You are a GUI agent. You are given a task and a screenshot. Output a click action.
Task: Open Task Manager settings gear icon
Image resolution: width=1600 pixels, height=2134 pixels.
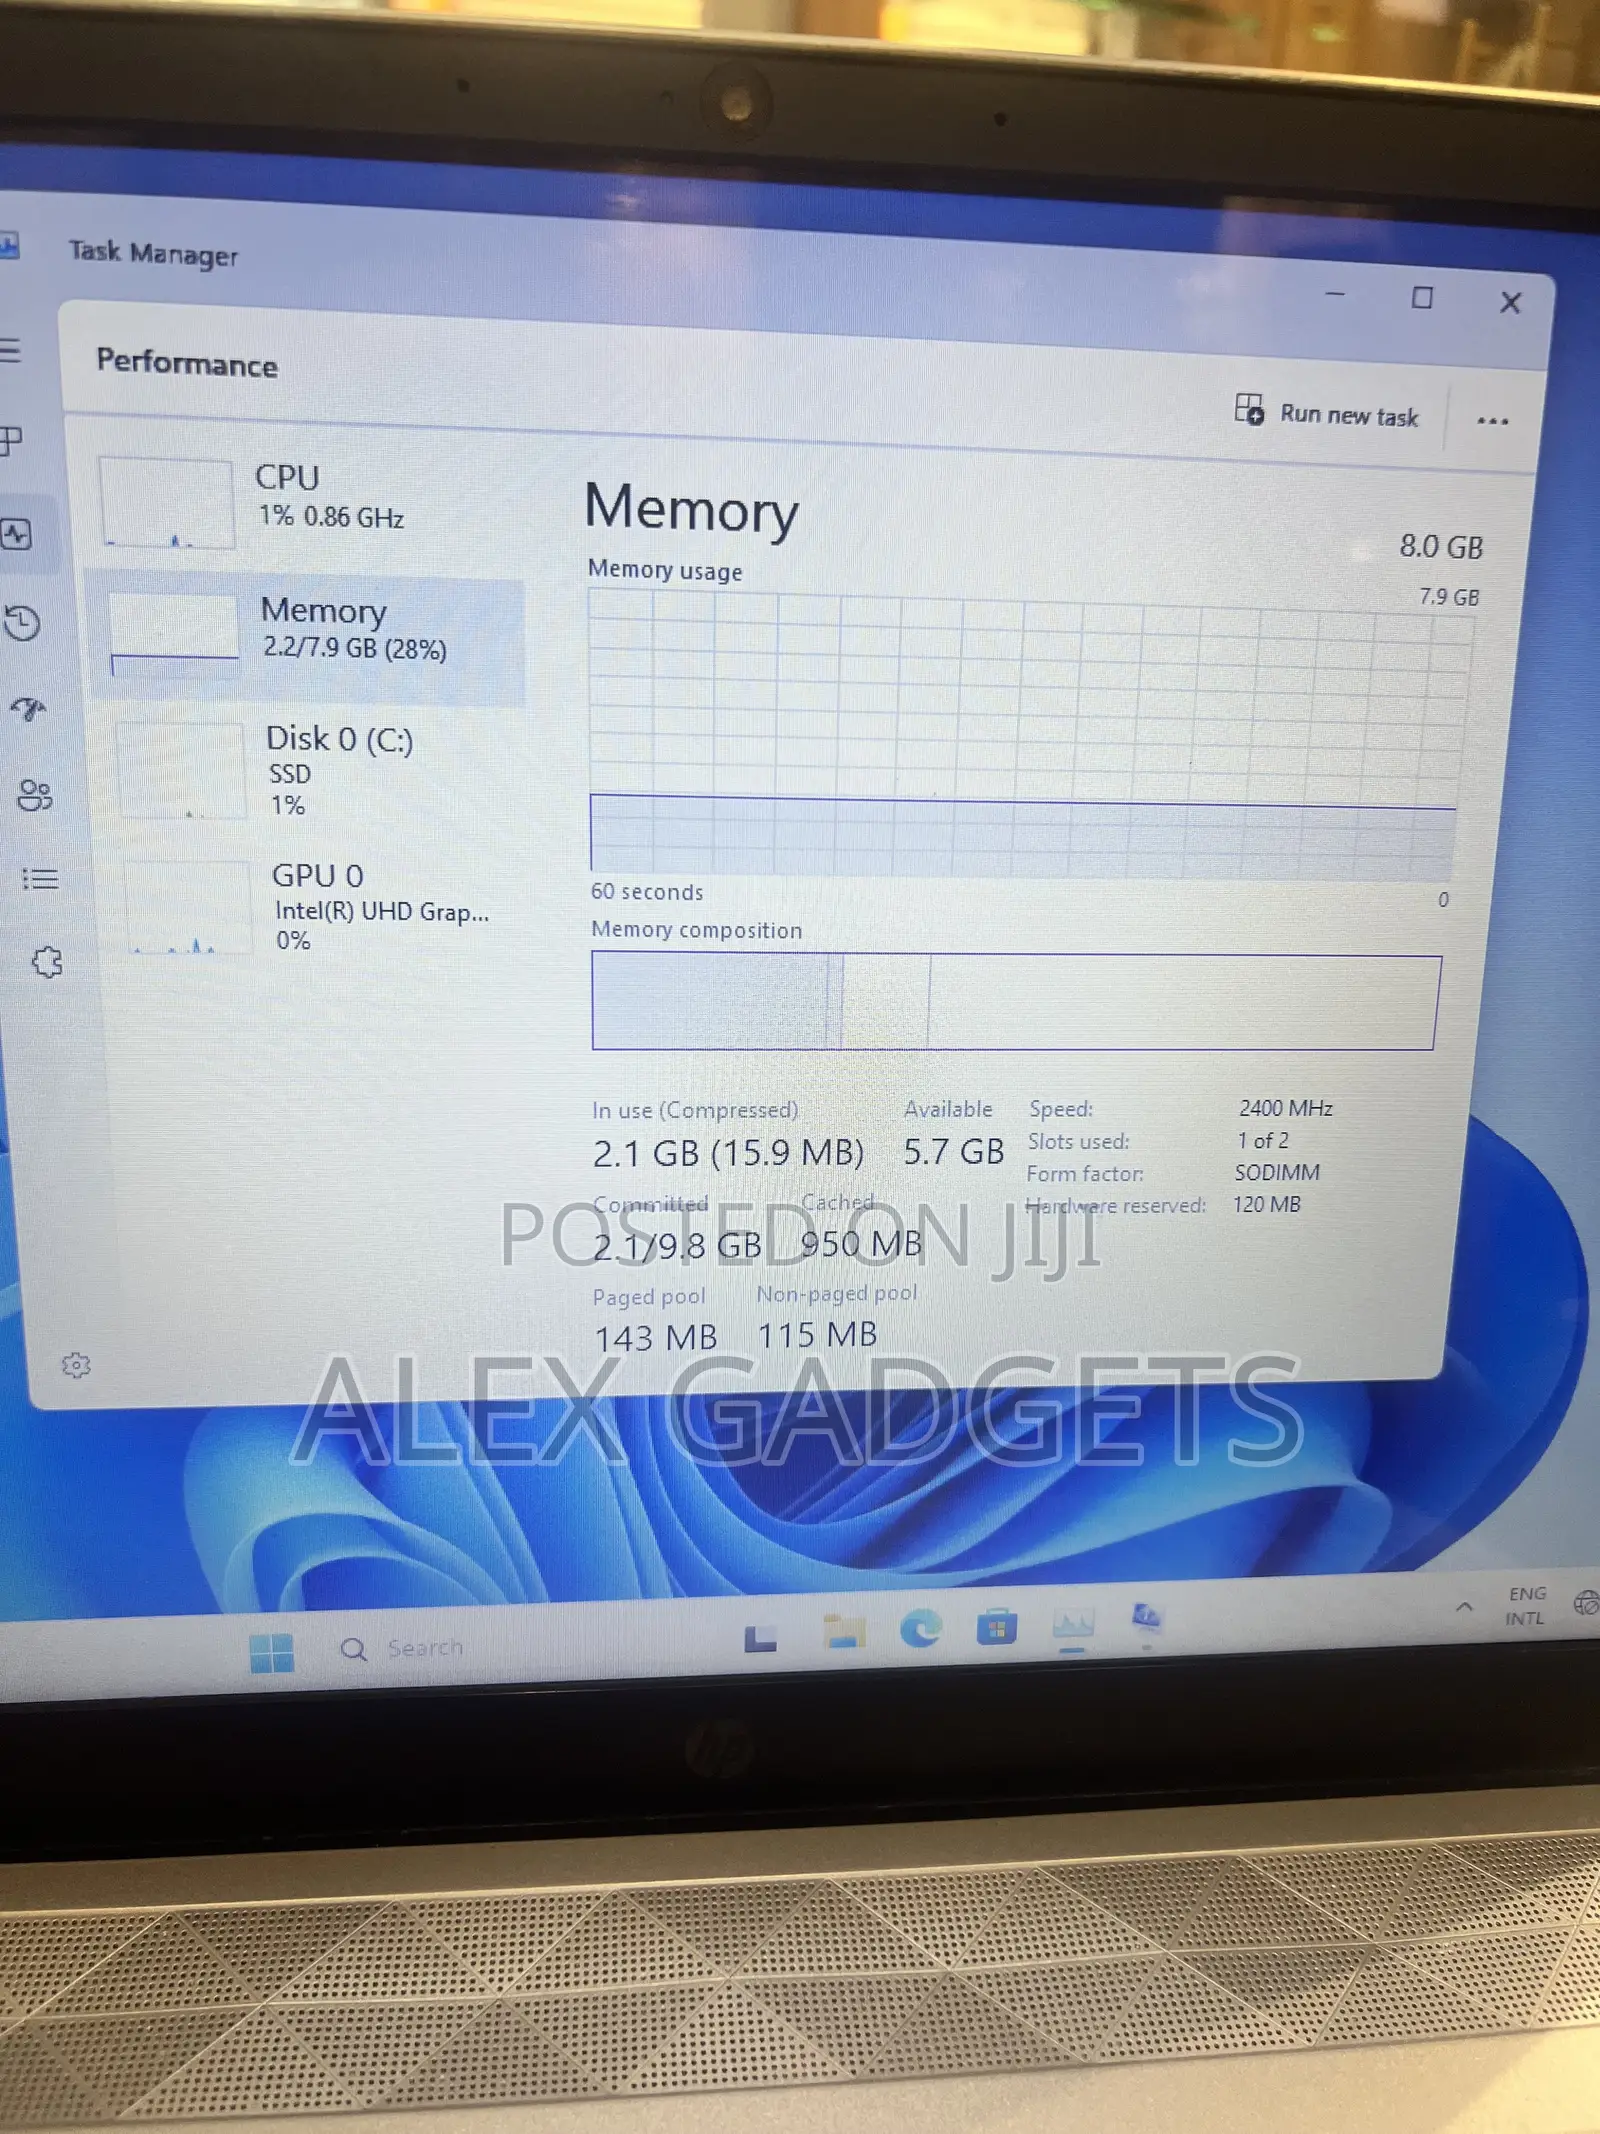(x=76, y=1365)
